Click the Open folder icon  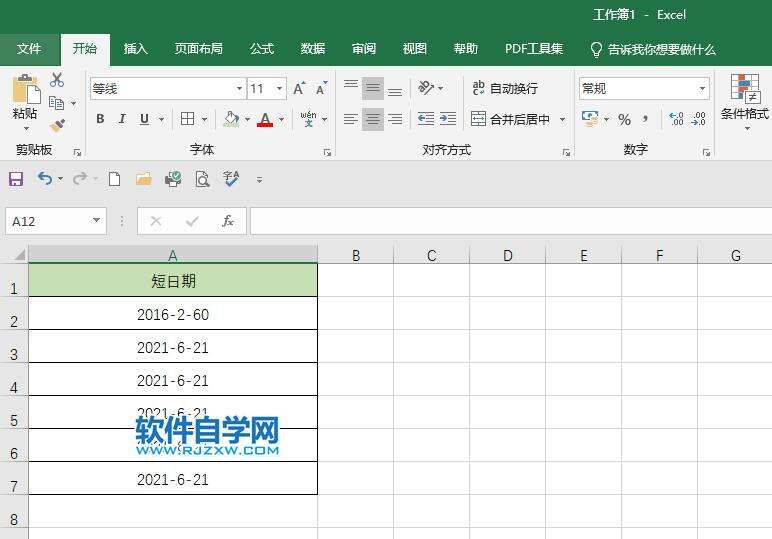[x=143, y=179]
